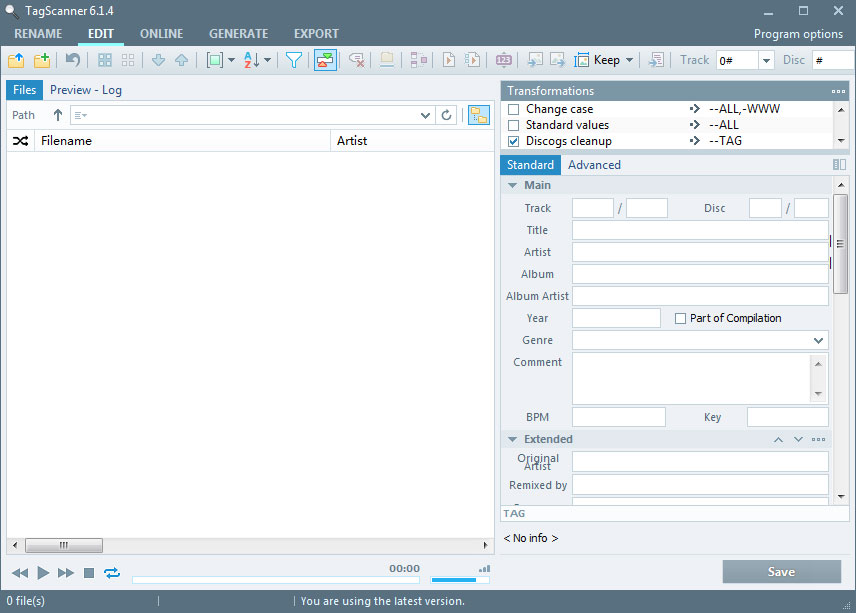Collapse the Main section
856x613 pixels.
click(x=513, y=185)
